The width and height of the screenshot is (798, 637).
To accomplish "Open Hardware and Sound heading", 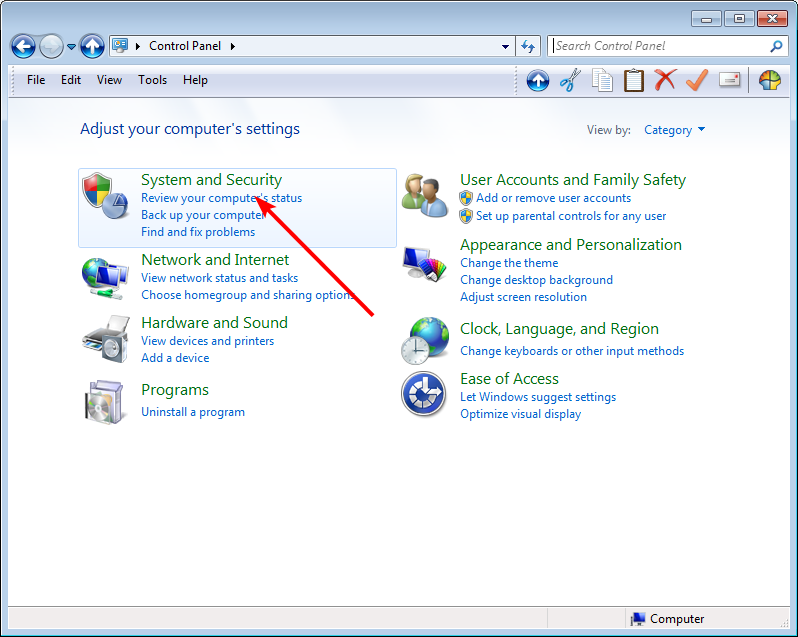I will pos(214,323).
